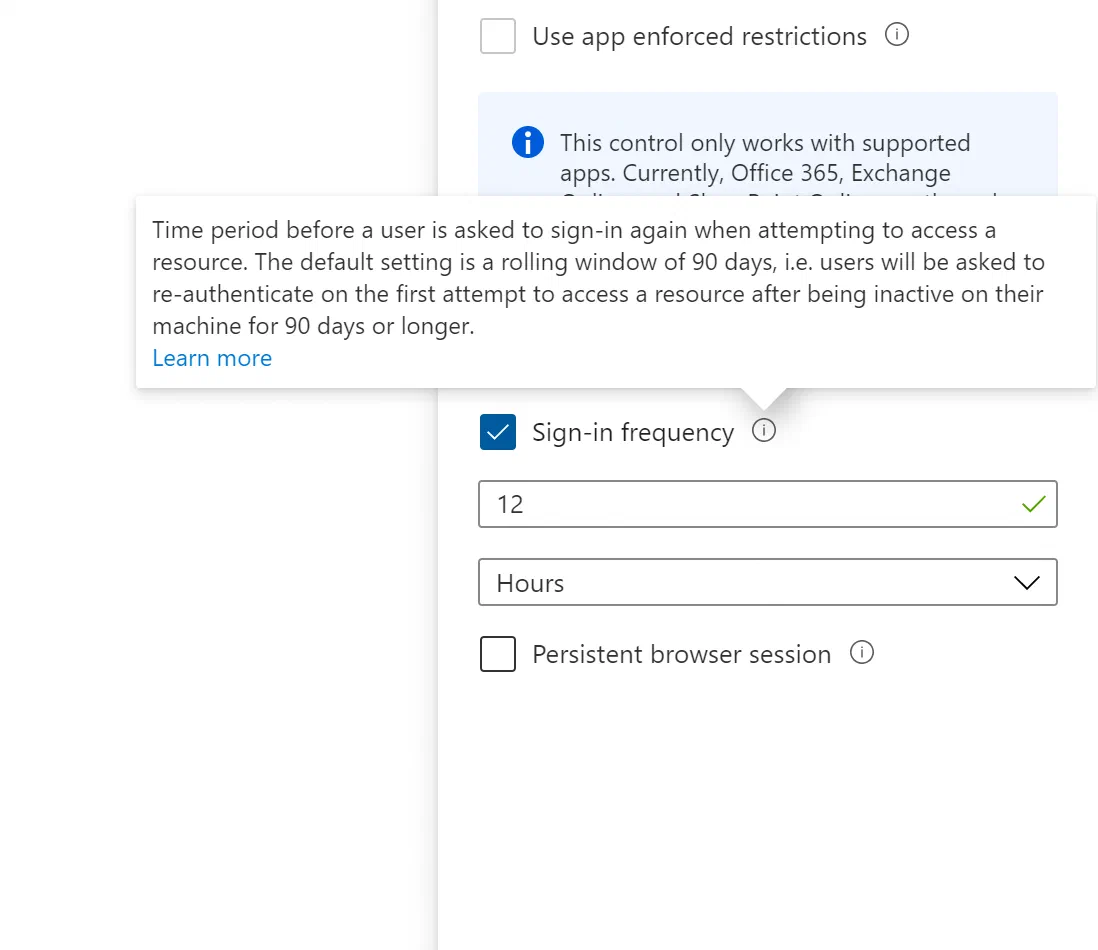The height and width of the screenshot is (950, 1098).
Task: Open info icon beside app enforced restrictions
Action: 896,34
